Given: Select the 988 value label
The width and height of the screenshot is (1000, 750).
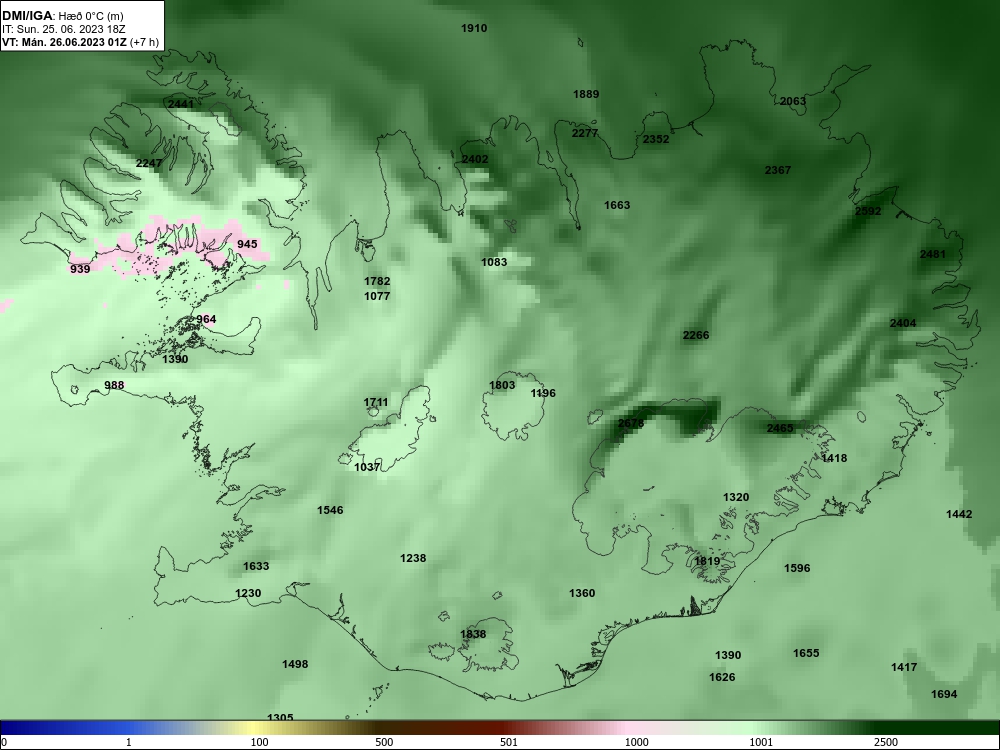Looking at the screenshot, I should 114,385.
